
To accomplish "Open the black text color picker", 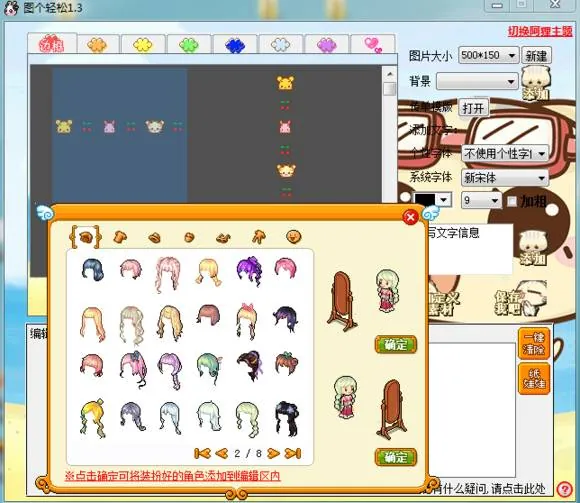I will [432, 200].
